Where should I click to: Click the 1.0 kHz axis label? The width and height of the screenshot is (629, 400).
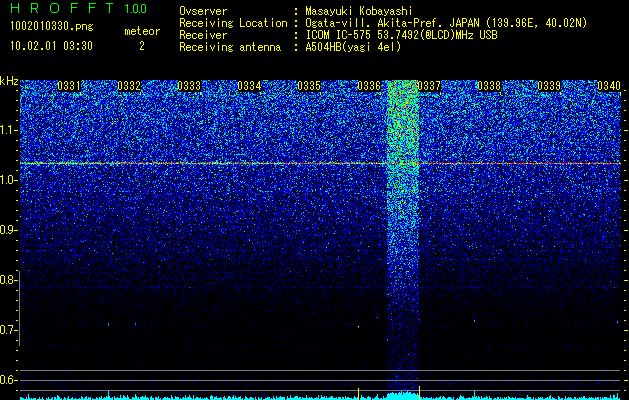tap(8, 181)
